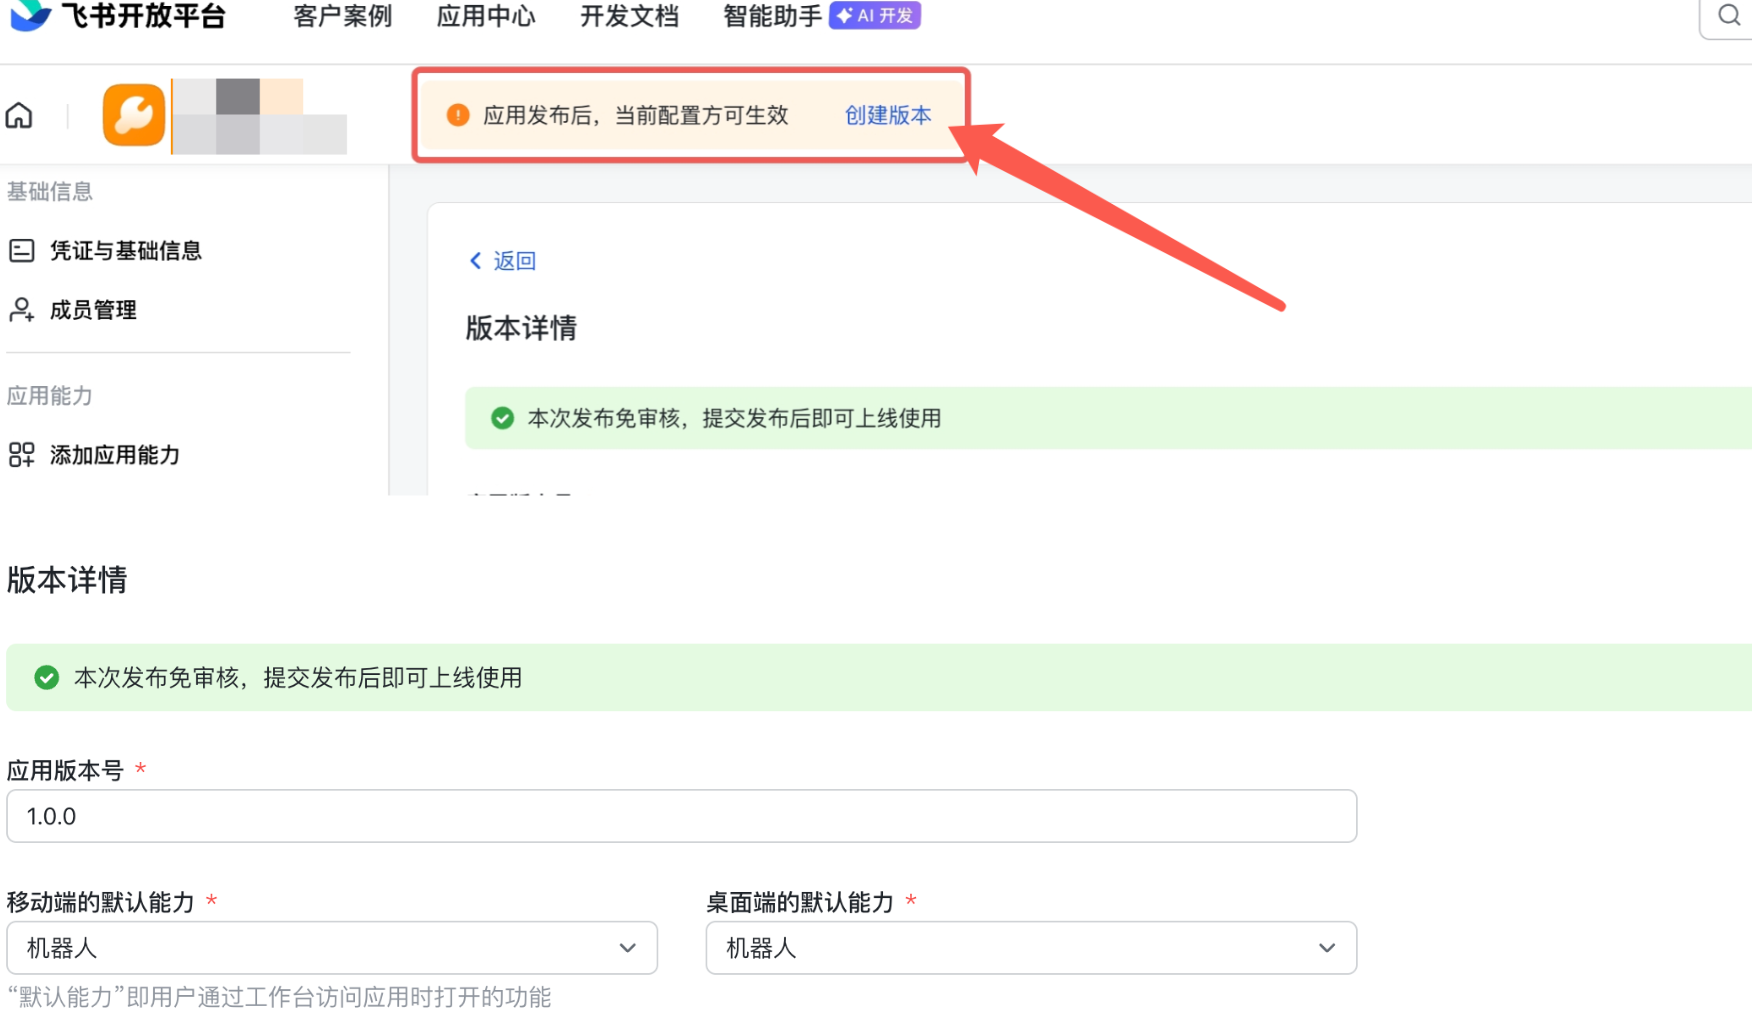Open the search icon in top bar

[x=1729, y=15]
